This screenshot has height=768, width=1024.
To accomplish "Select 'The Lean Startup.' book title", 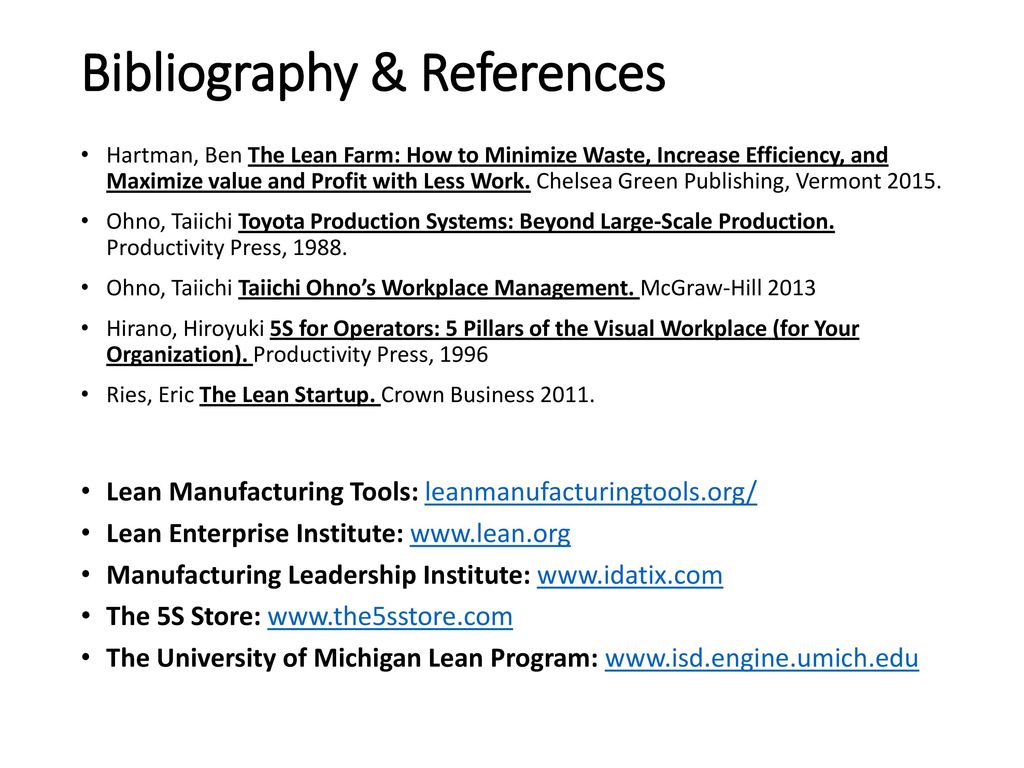I will click(x=288, y=395).
